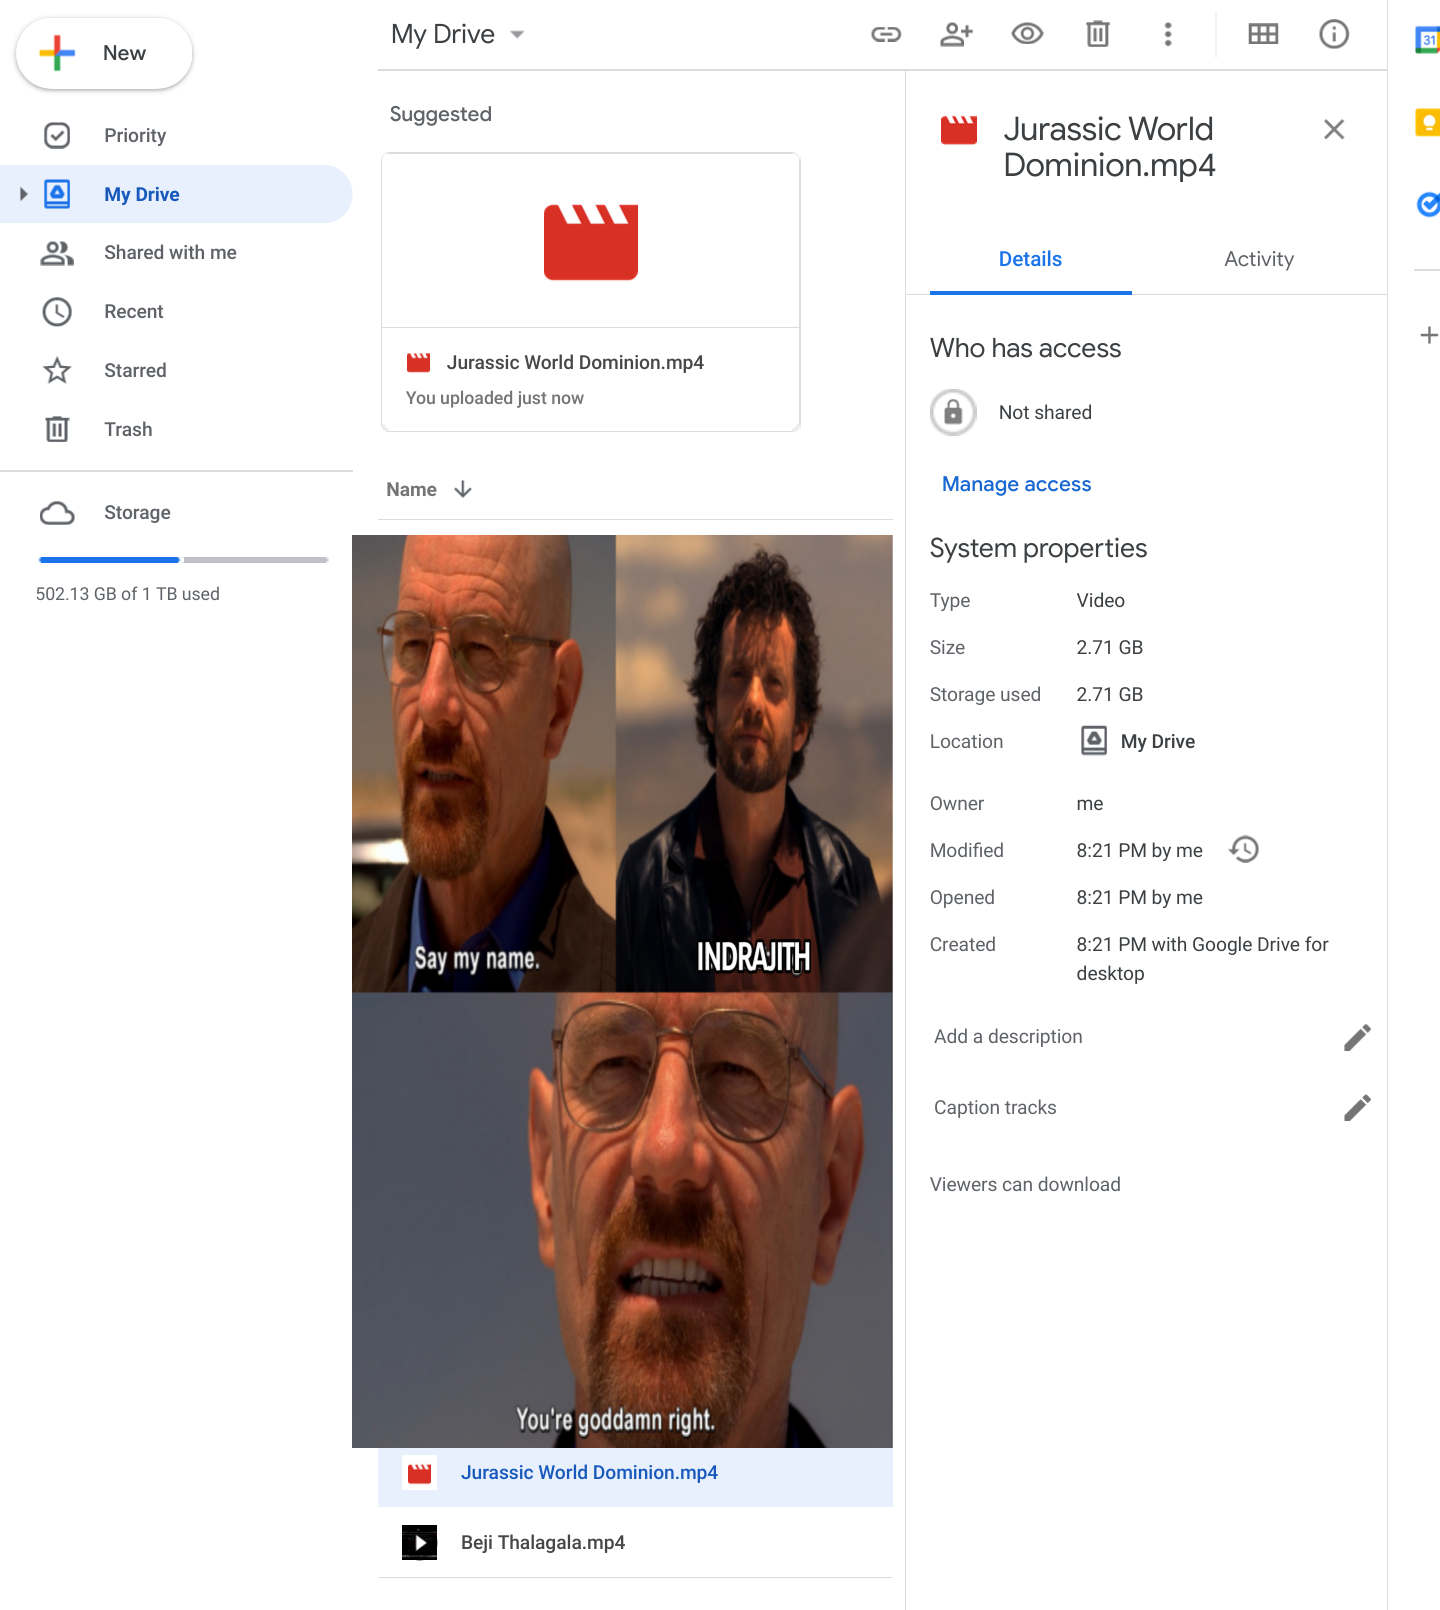Click the Get link icon
The height and width of the screenshot is (1610, 1440).
(886, 34)
